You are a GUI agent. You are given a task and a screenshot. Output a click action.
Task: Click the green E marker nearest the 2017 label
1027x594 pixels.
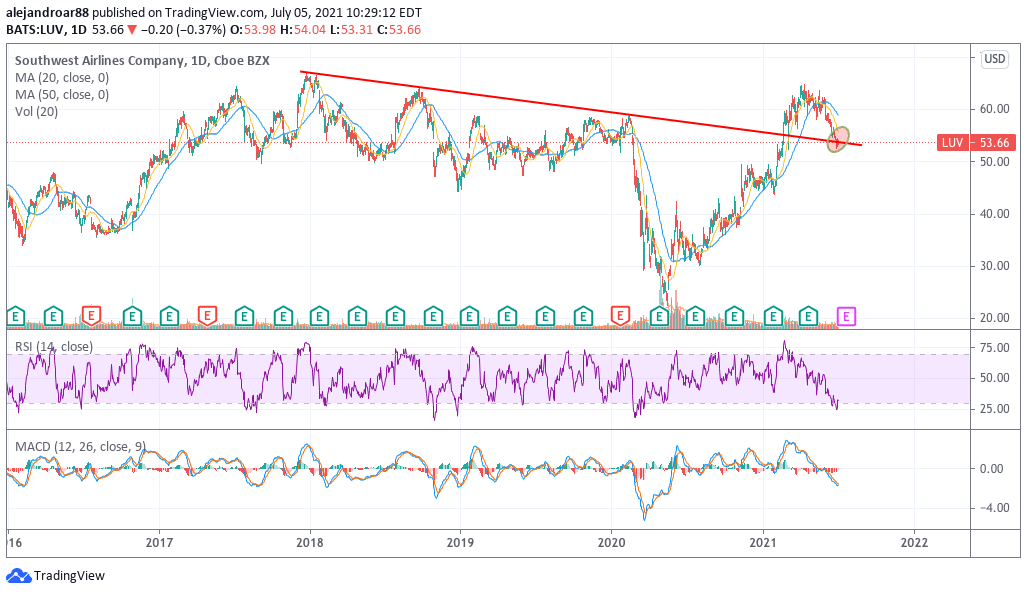click(169, 317)
